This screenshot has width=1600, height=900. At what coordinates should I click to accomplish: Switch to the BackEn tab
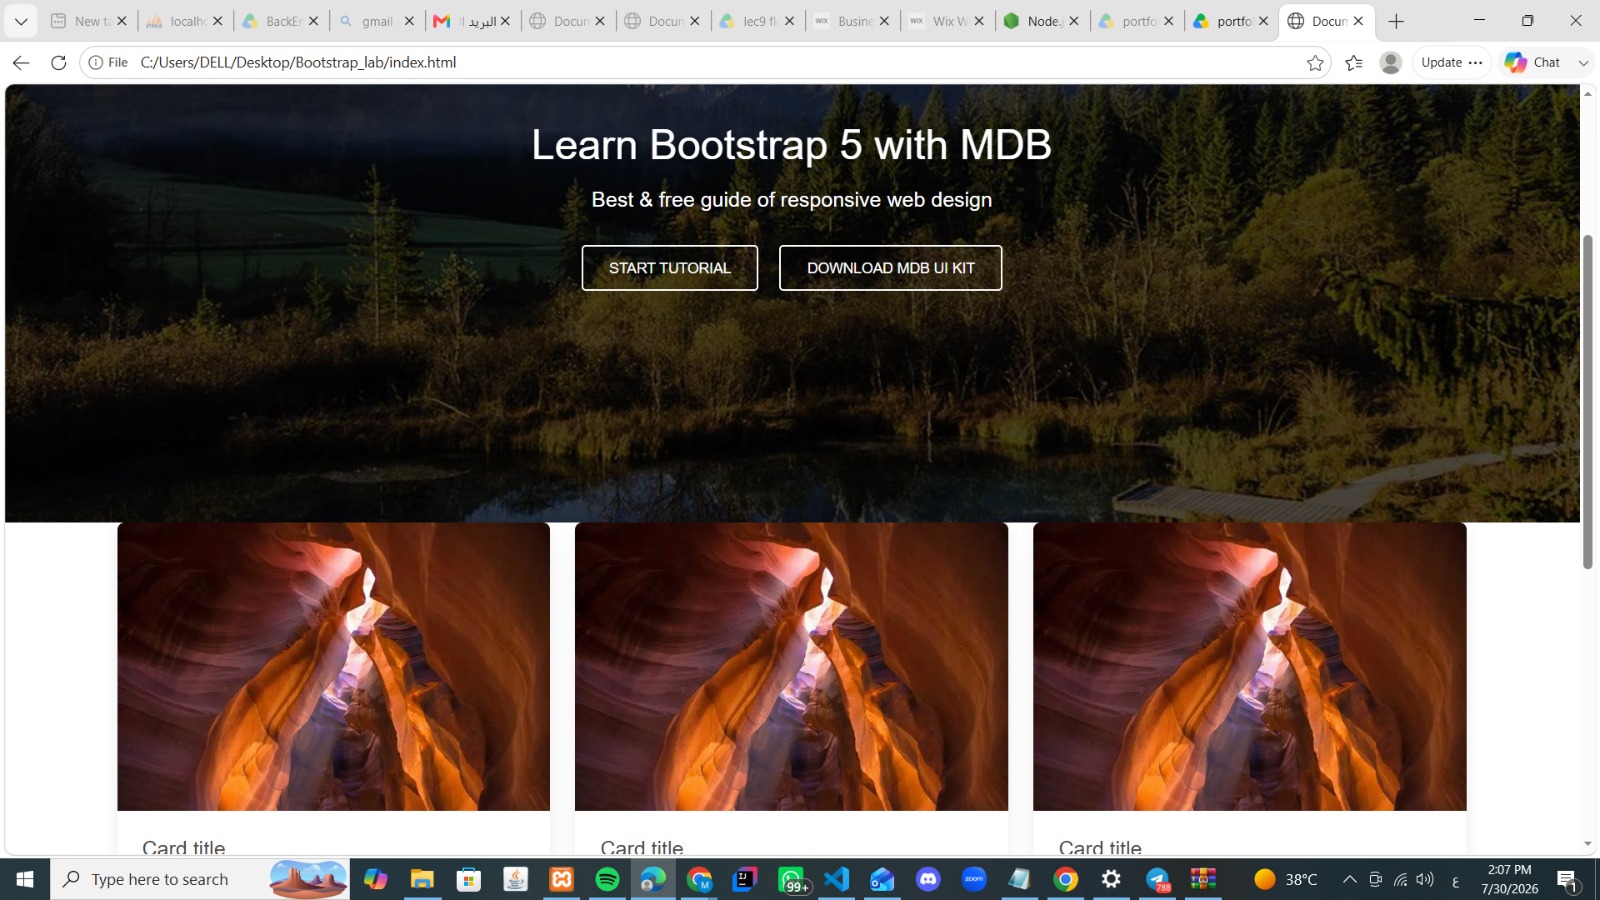tap(281, 21)
